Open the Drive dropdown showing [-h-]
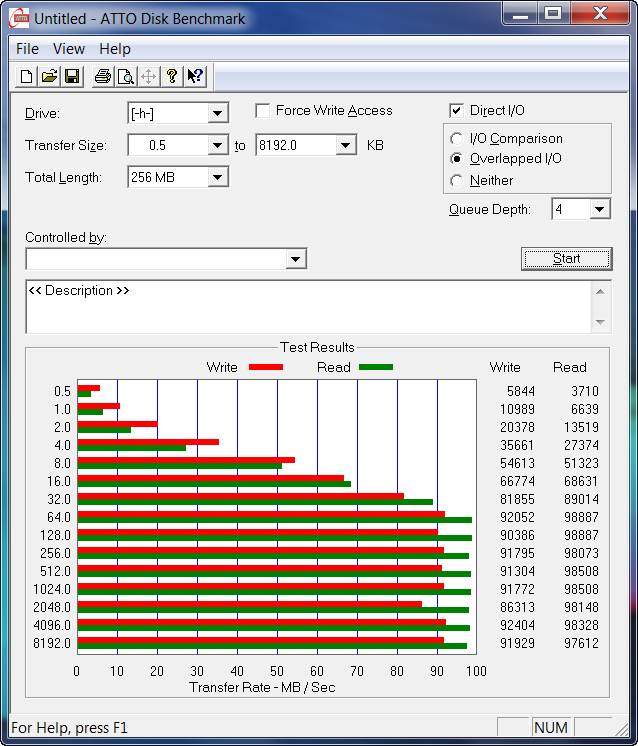The height and width of the screenshot is (746, 638). (x=217, y=113)
